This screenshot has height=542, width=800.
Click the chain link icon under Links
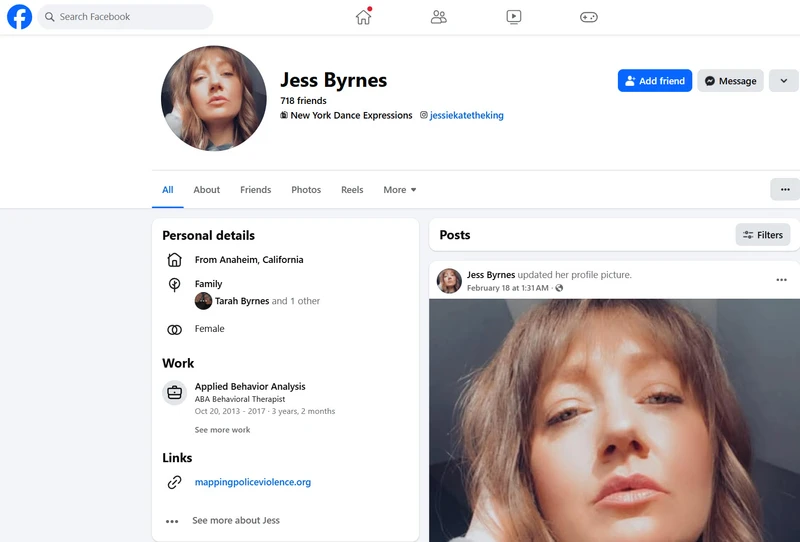[x=174, y=482]
